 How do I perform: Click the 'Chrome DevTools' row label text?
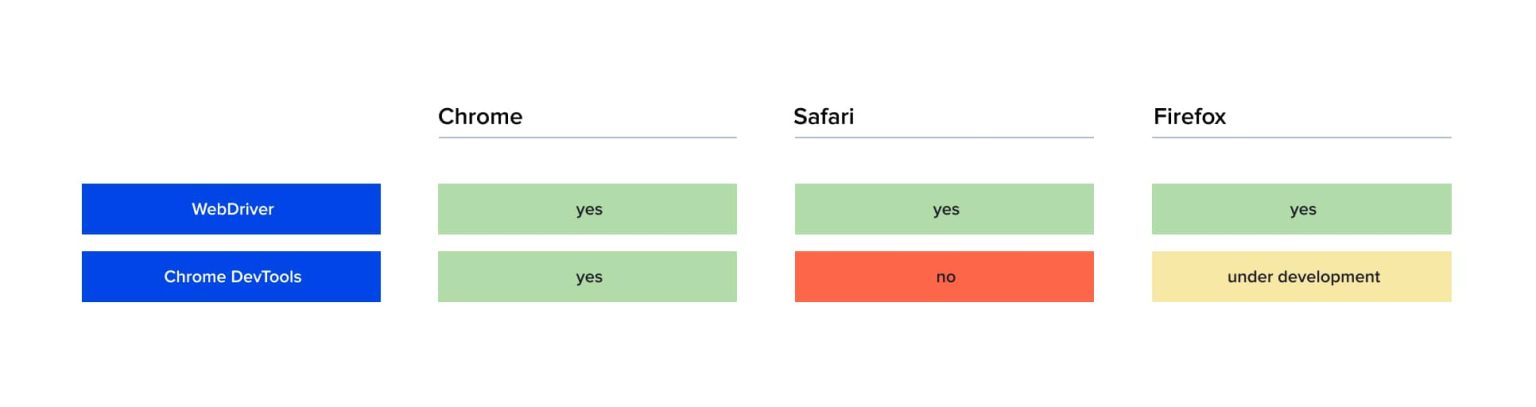(233, 277)
